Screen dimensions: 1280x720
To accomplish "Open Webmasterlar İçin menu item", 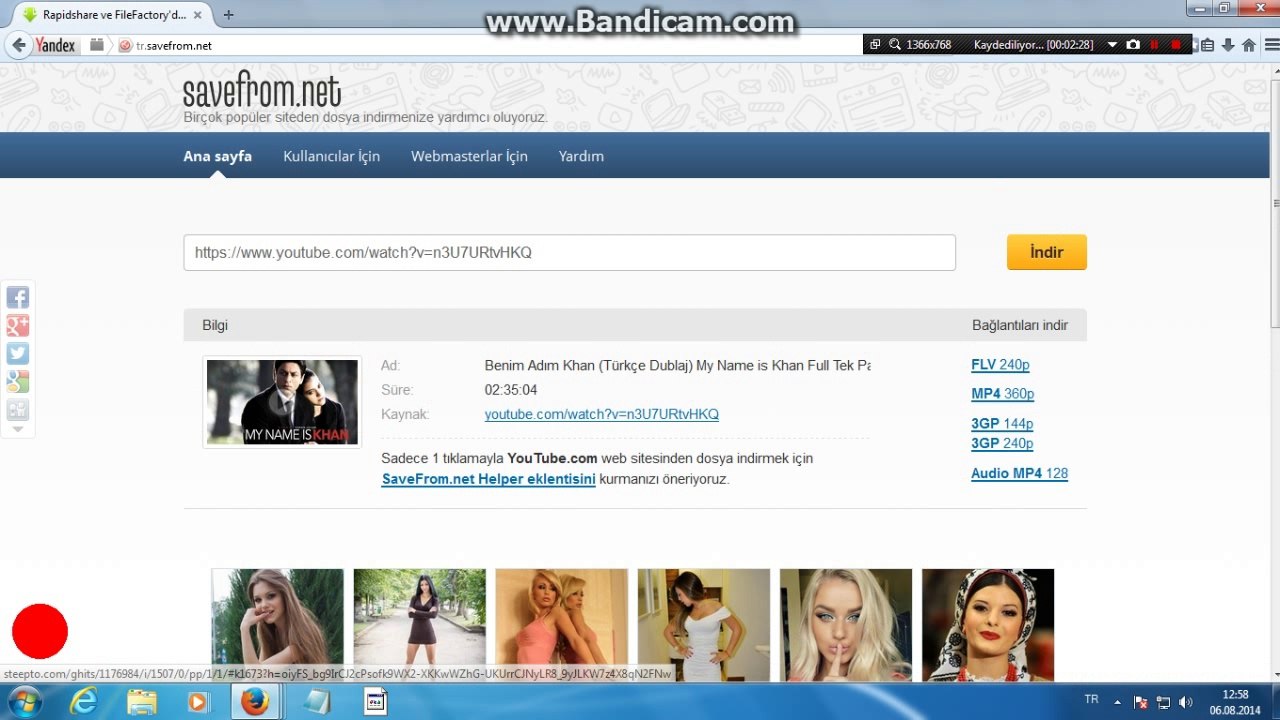I will click(x=469, y=156).
